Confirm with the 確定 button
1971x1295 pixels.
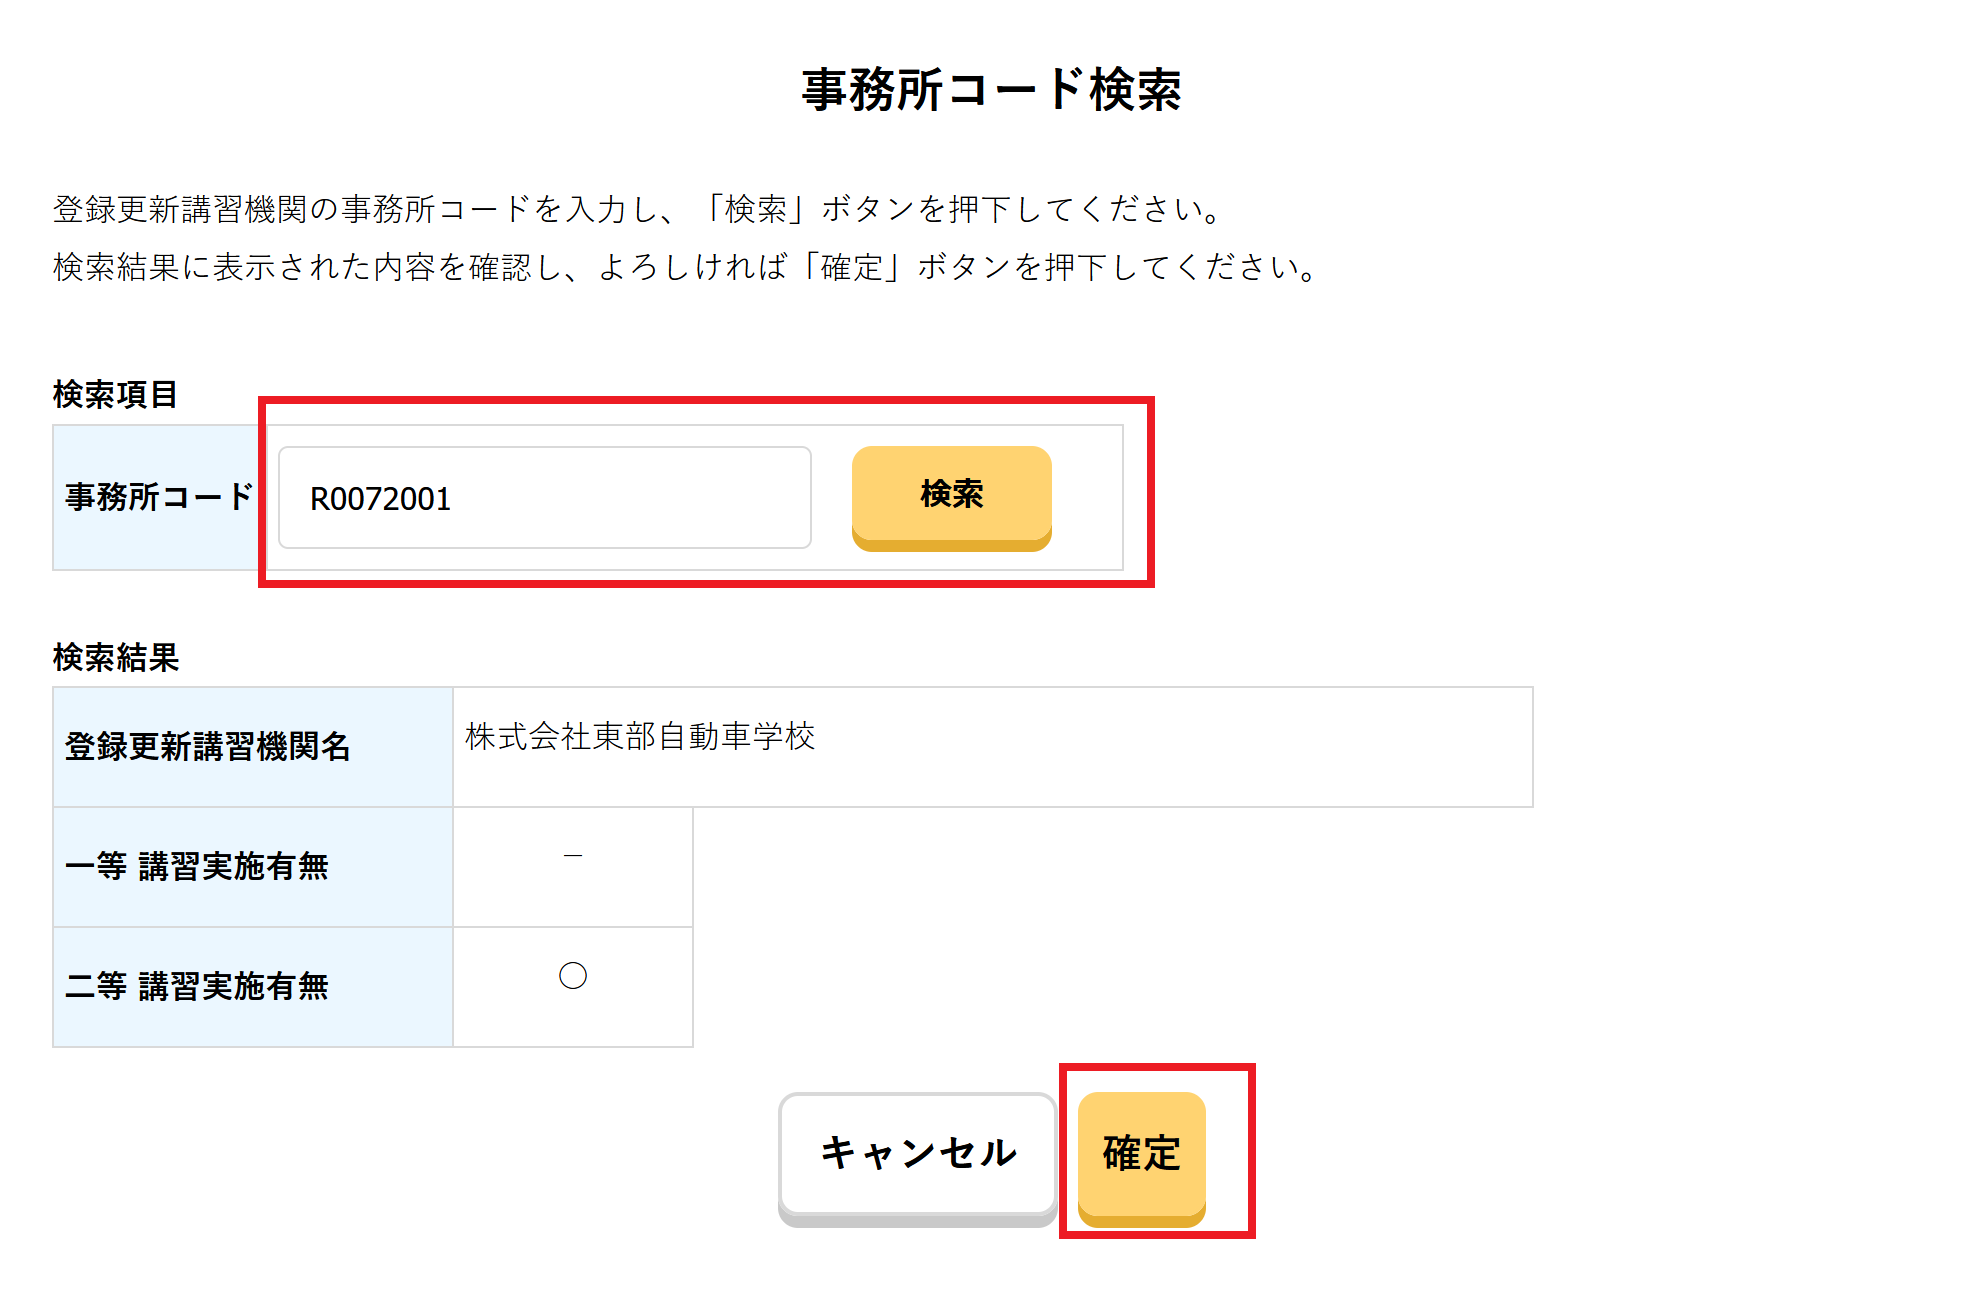pos(1141,1153)
